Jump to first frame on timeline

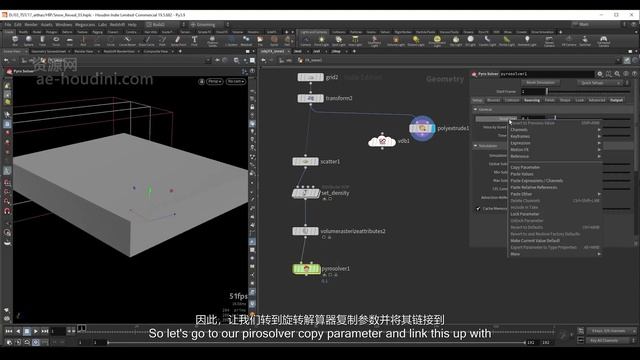pyautogui.click(x=9, y=331)
